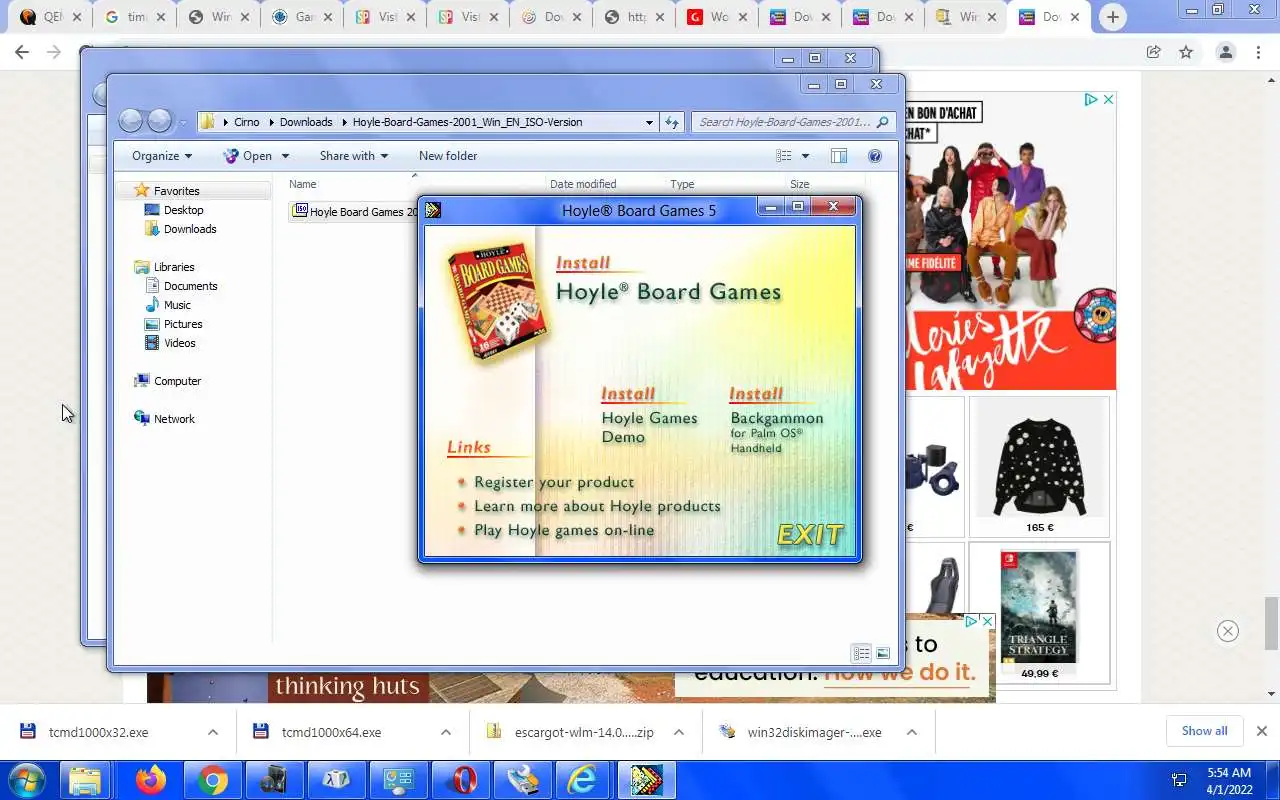
Task: Open the view options dropdown arrow
Action: pyautogui.click(x=805, y=156)
